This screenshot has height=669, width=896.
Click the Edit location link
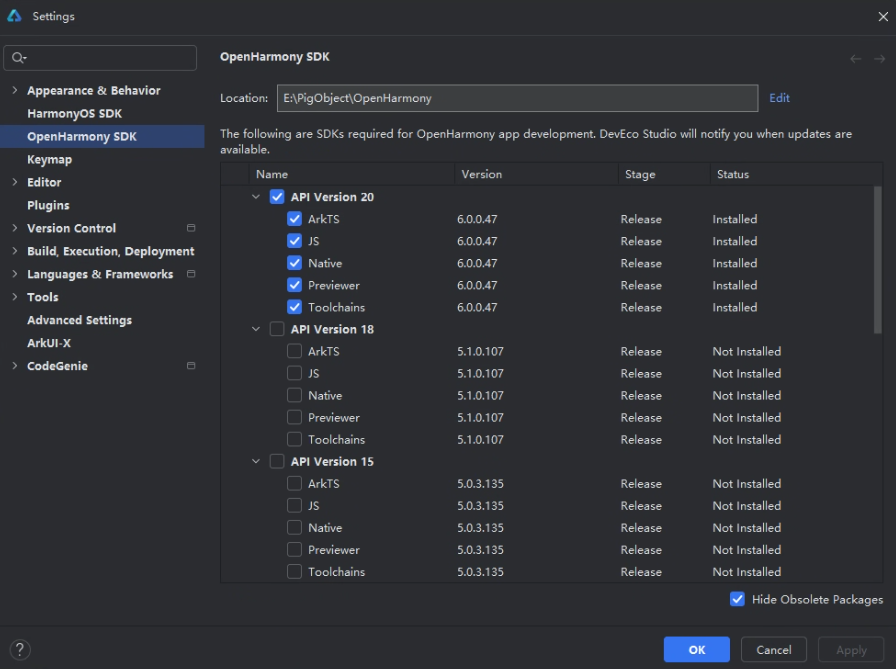pyautogui.click(x=779, y=98)
